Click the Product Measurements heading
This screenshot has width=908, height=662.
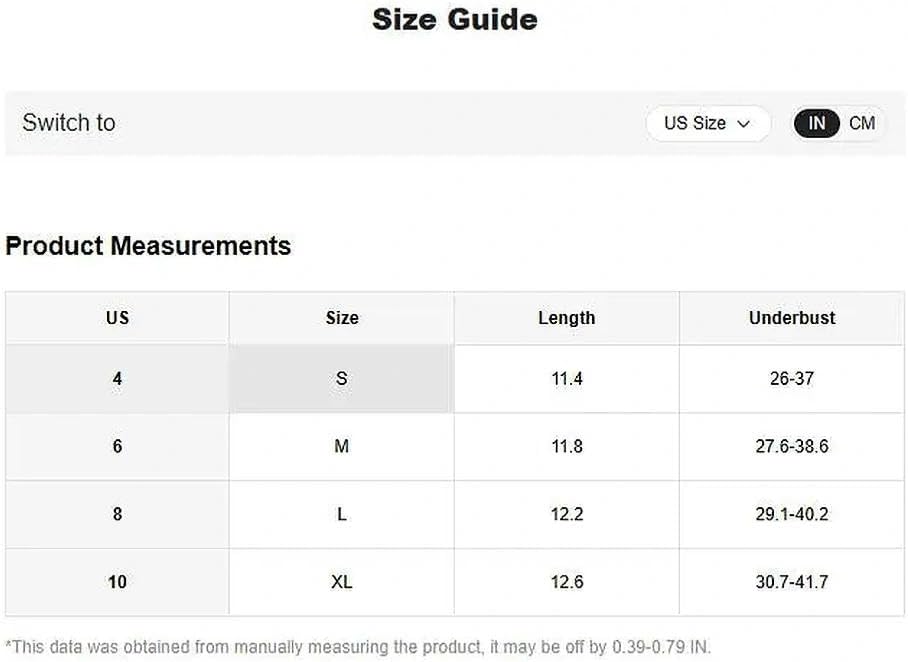pyautogui.click(x=148, y=246)
